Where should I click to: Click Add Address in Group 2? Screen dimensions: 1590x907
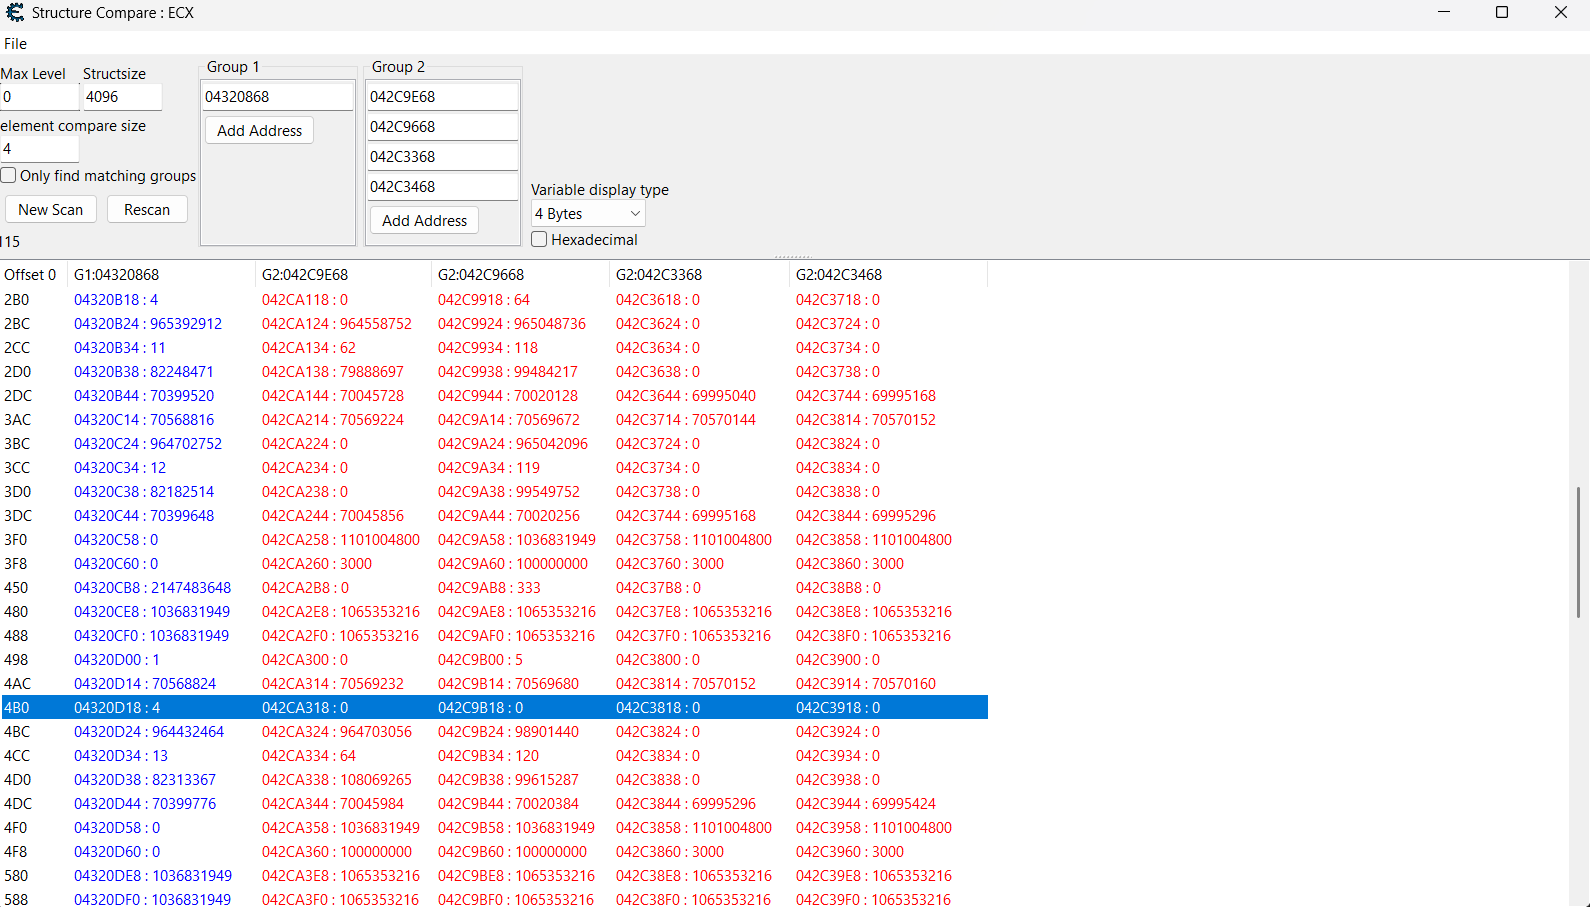(x=424, y=221)
